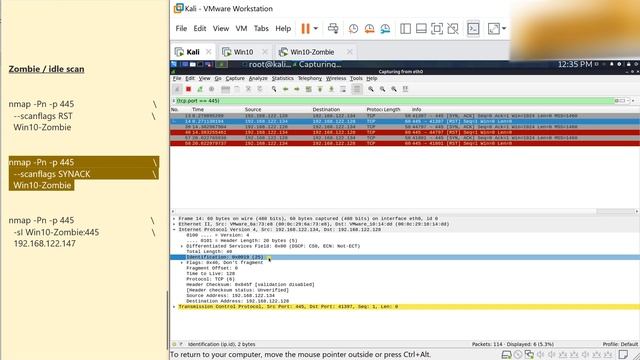Expand the Differentiated Services Field item
The image size is (640, 360).
pos(182,246)
